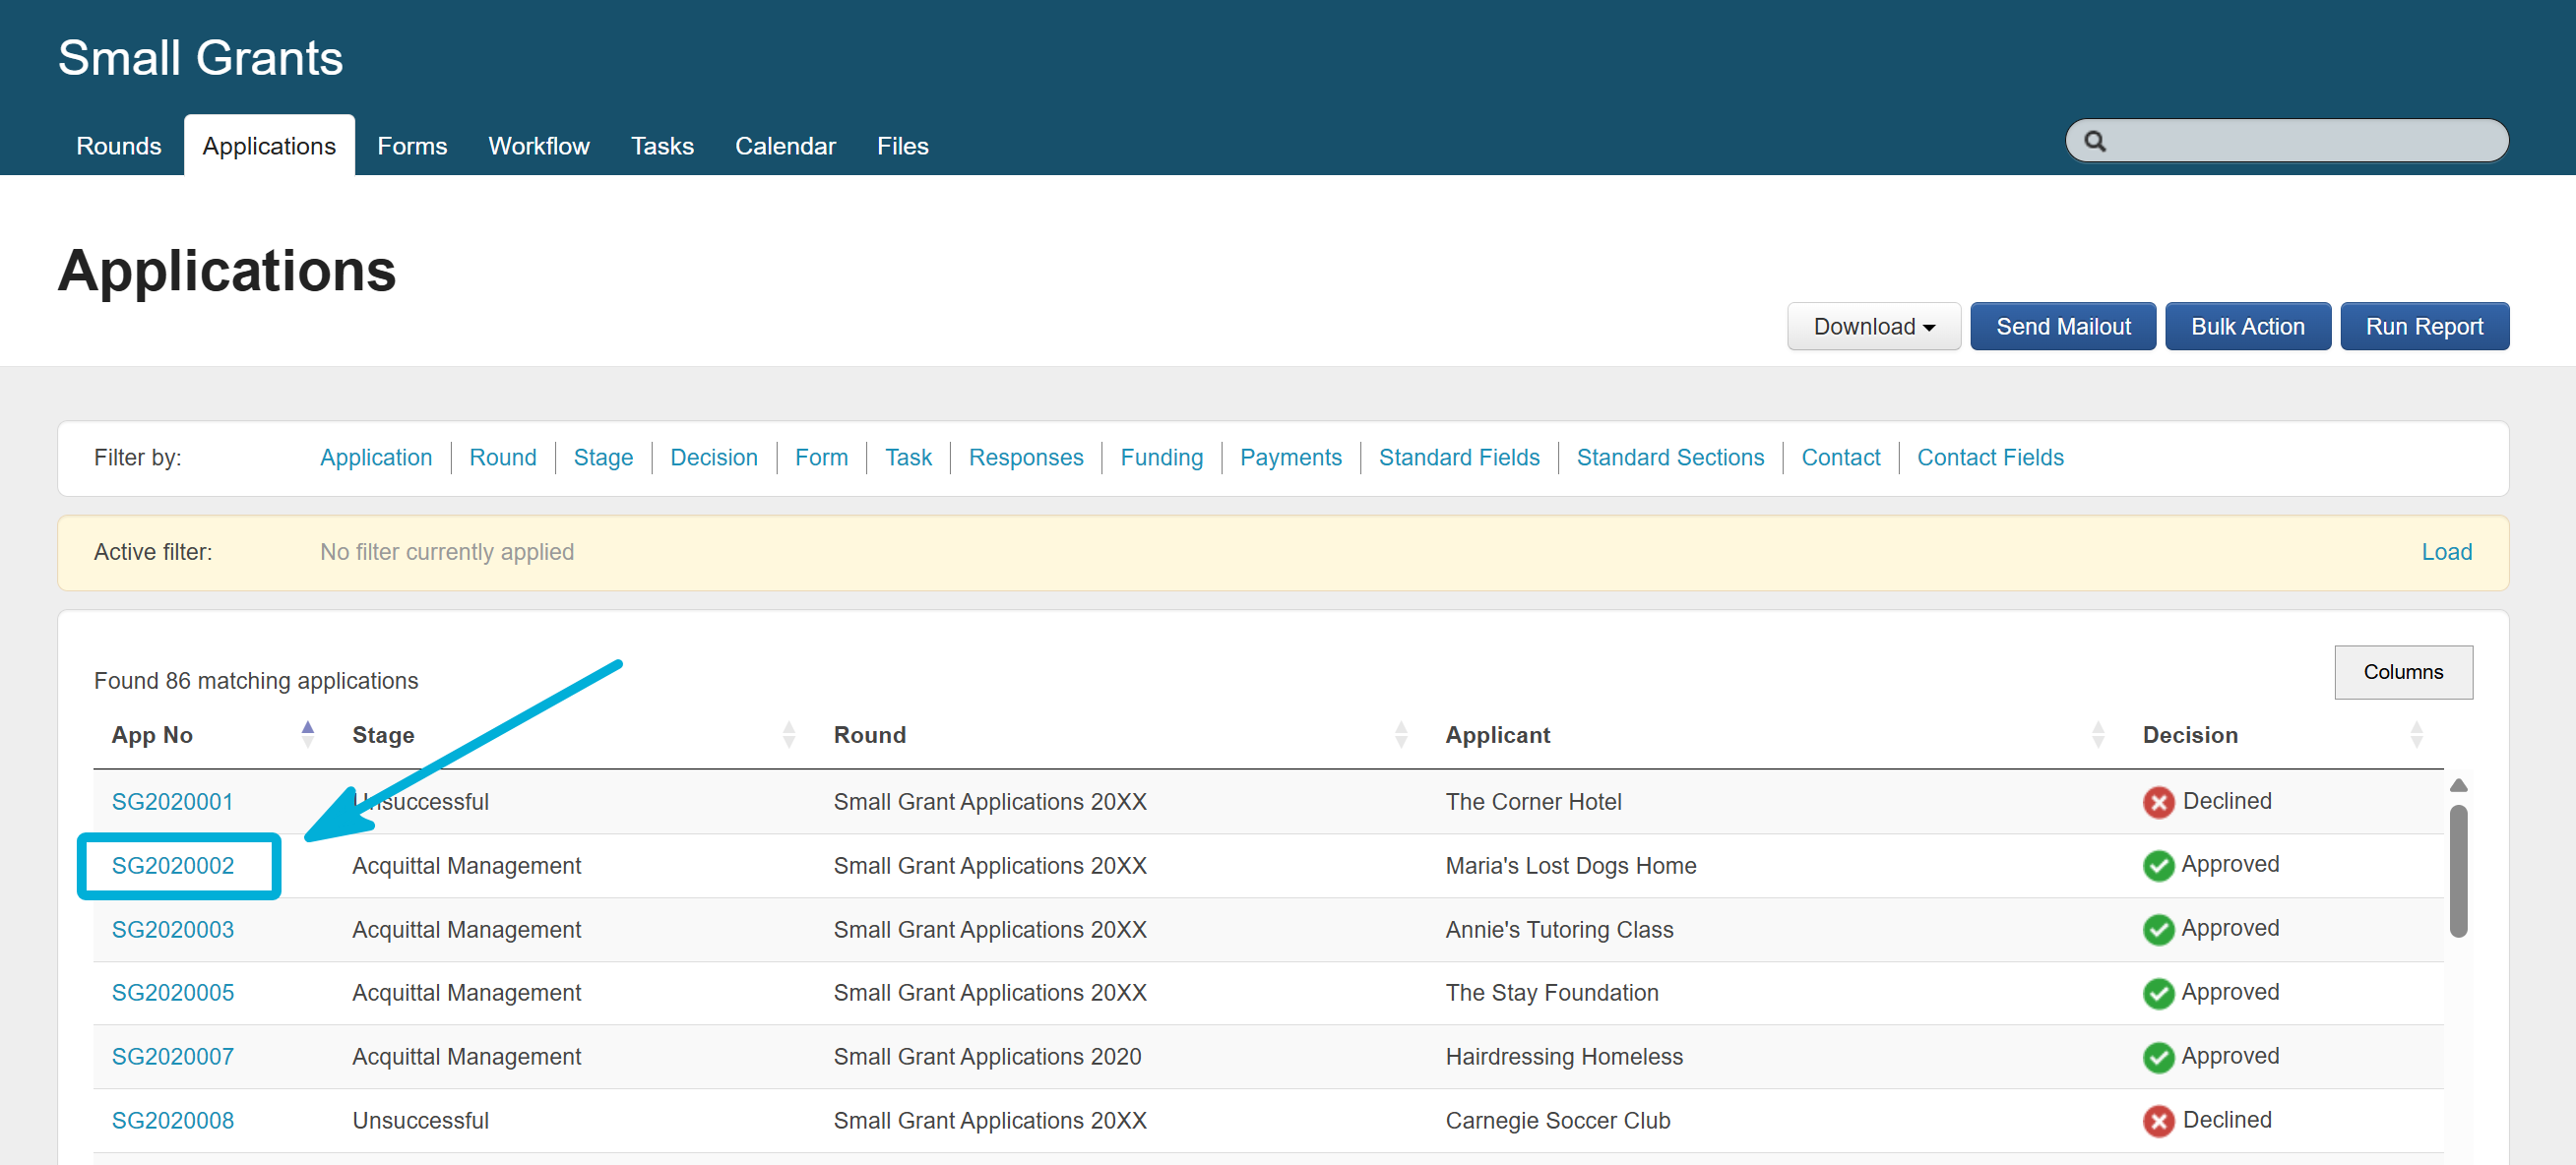Open the Calendar tab
This screenshot has width=2576, height=1165.
[x=785, y=146]
